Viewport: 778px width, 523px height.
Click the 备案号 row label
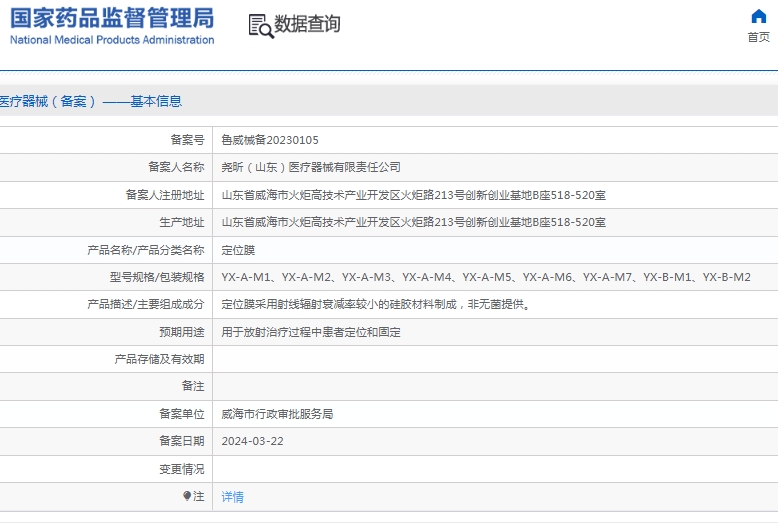click(188, 140)
